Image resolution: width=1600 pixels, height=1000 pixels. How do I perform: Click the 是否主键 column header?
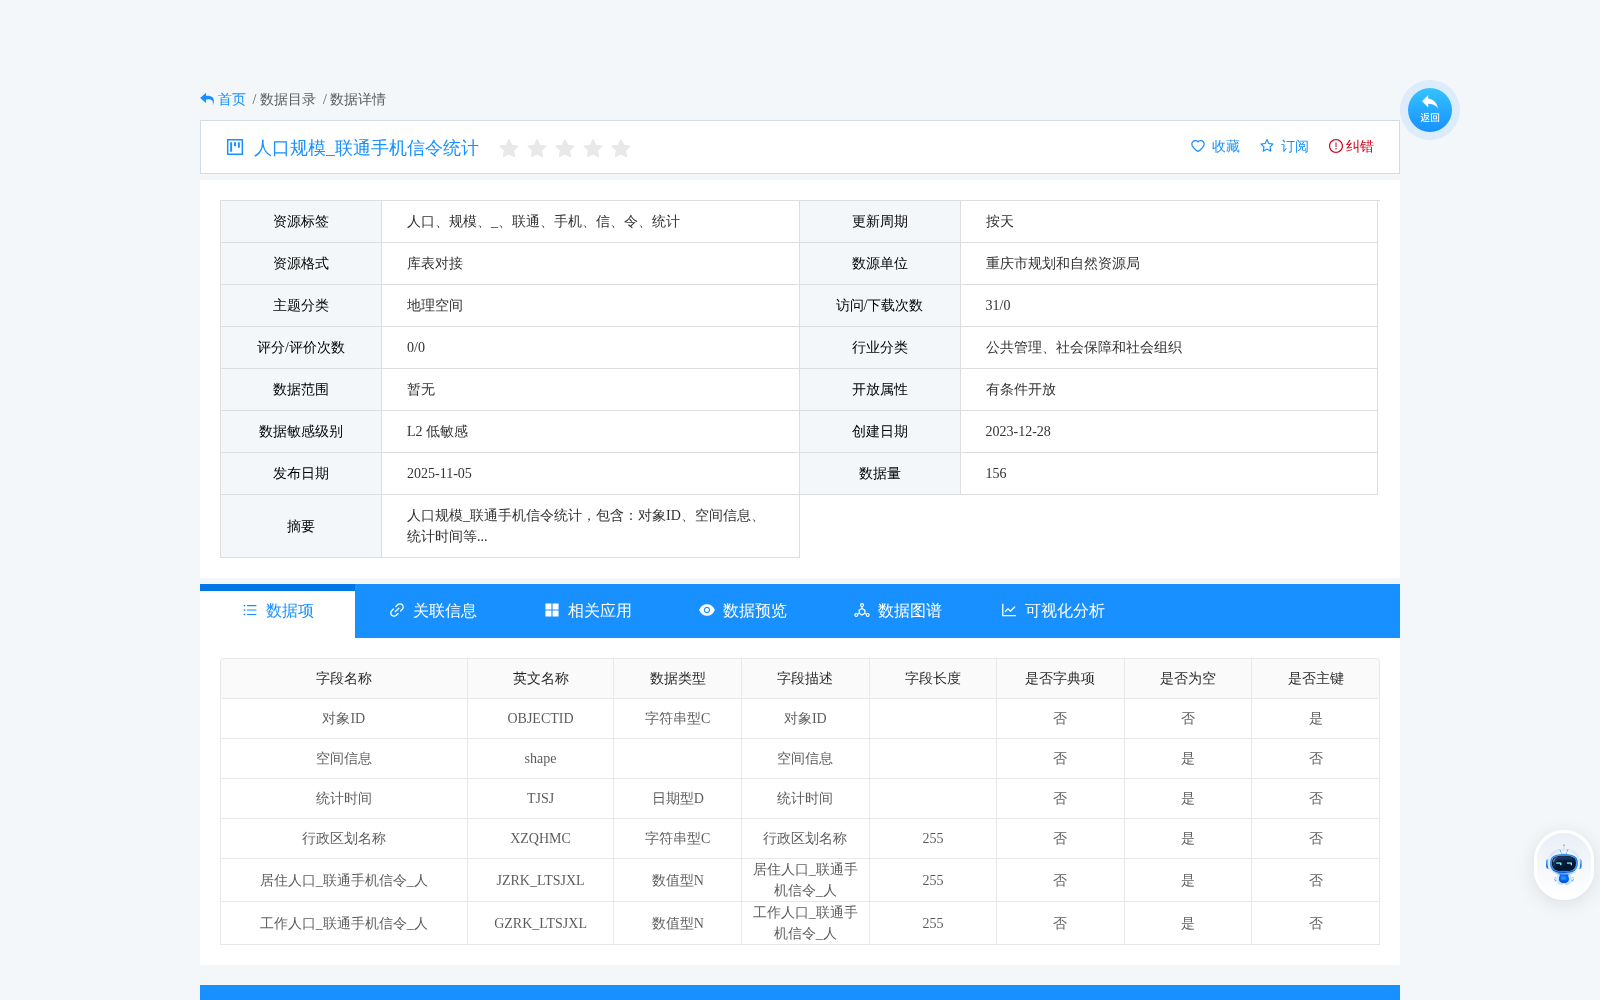coord(1316,678)
